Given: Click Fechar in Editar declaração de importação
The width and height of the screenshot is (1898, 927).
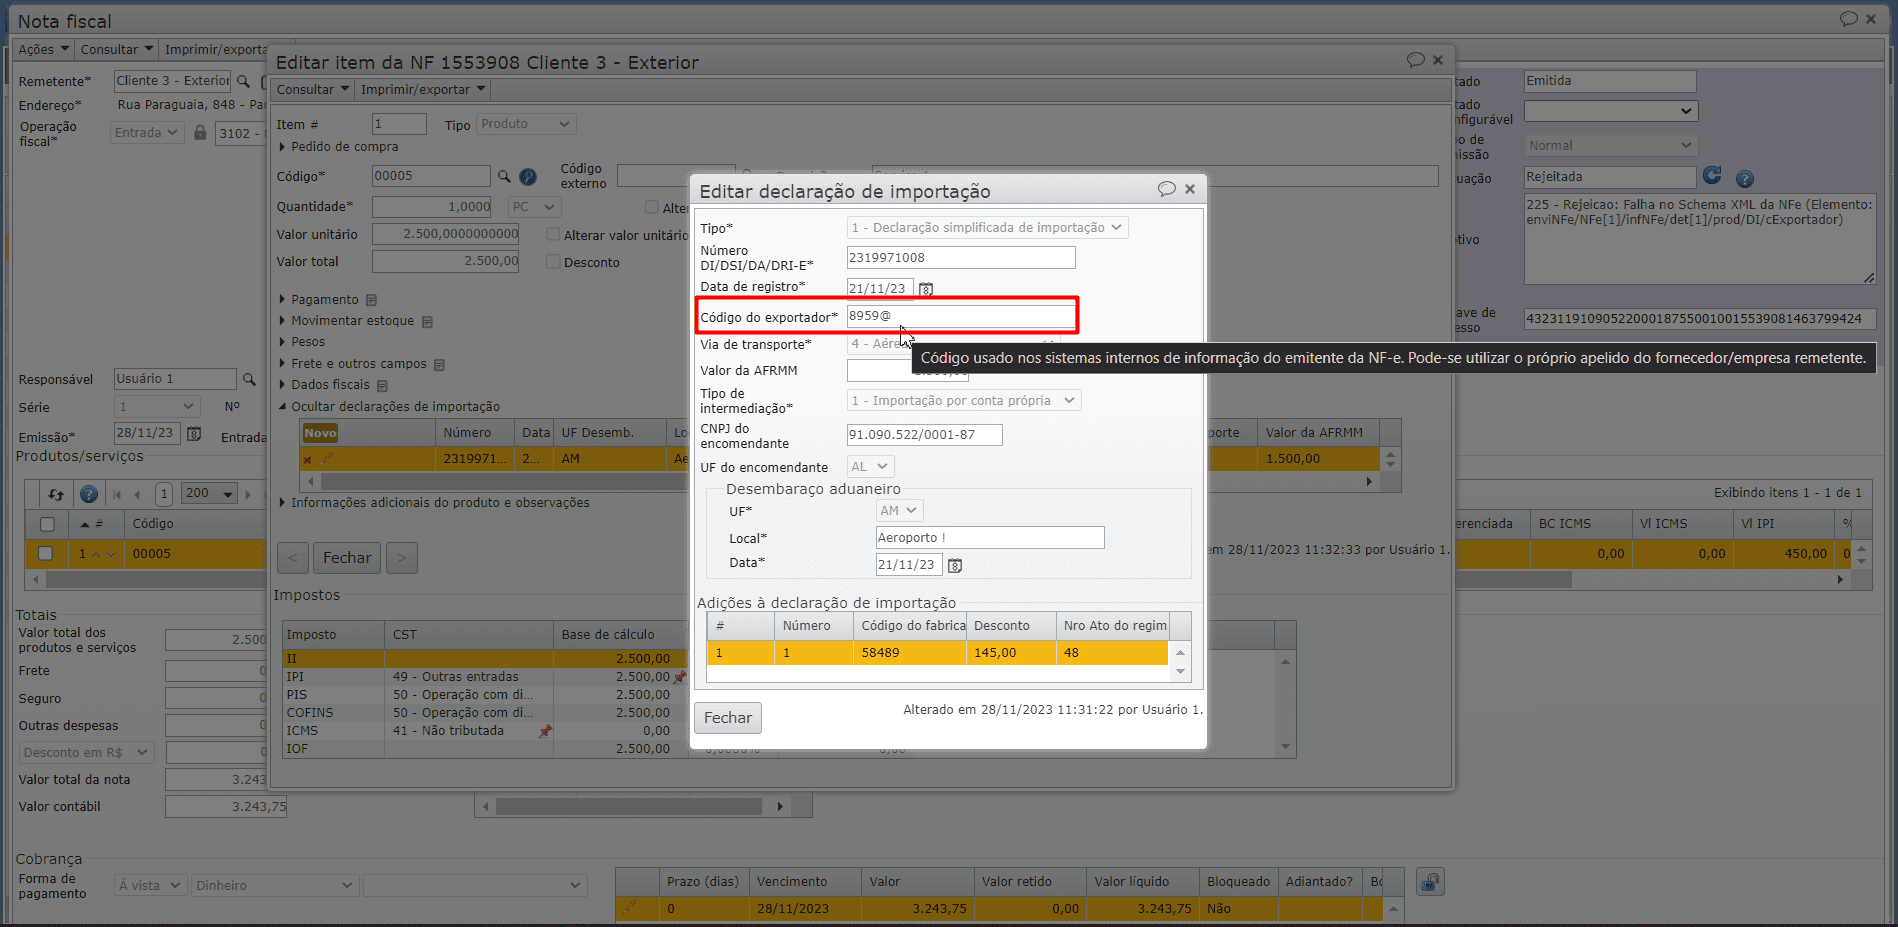Looking at the screenshot, I should pos(728,718).
